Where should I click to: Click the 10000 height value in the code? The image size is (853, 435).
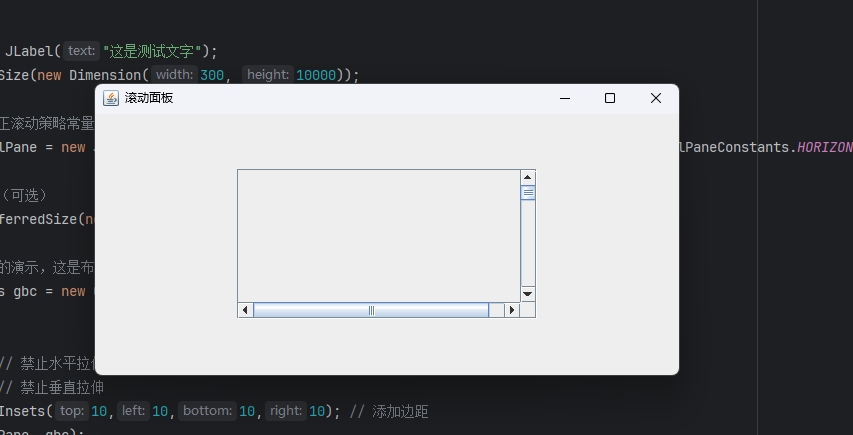point(316,75)
